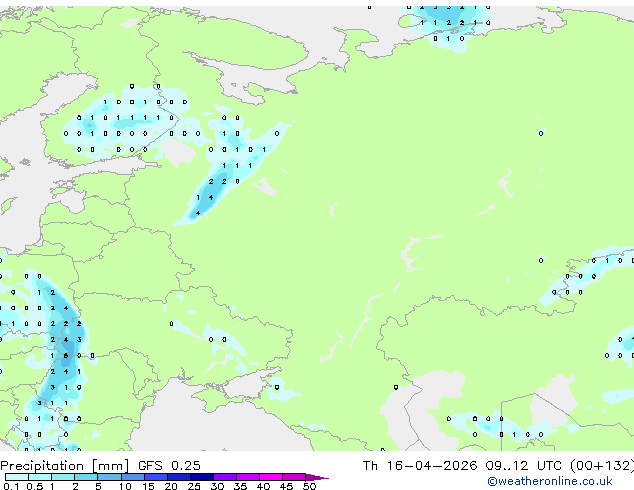Pick the legend swatch between 1 and 2

point(63,477)
